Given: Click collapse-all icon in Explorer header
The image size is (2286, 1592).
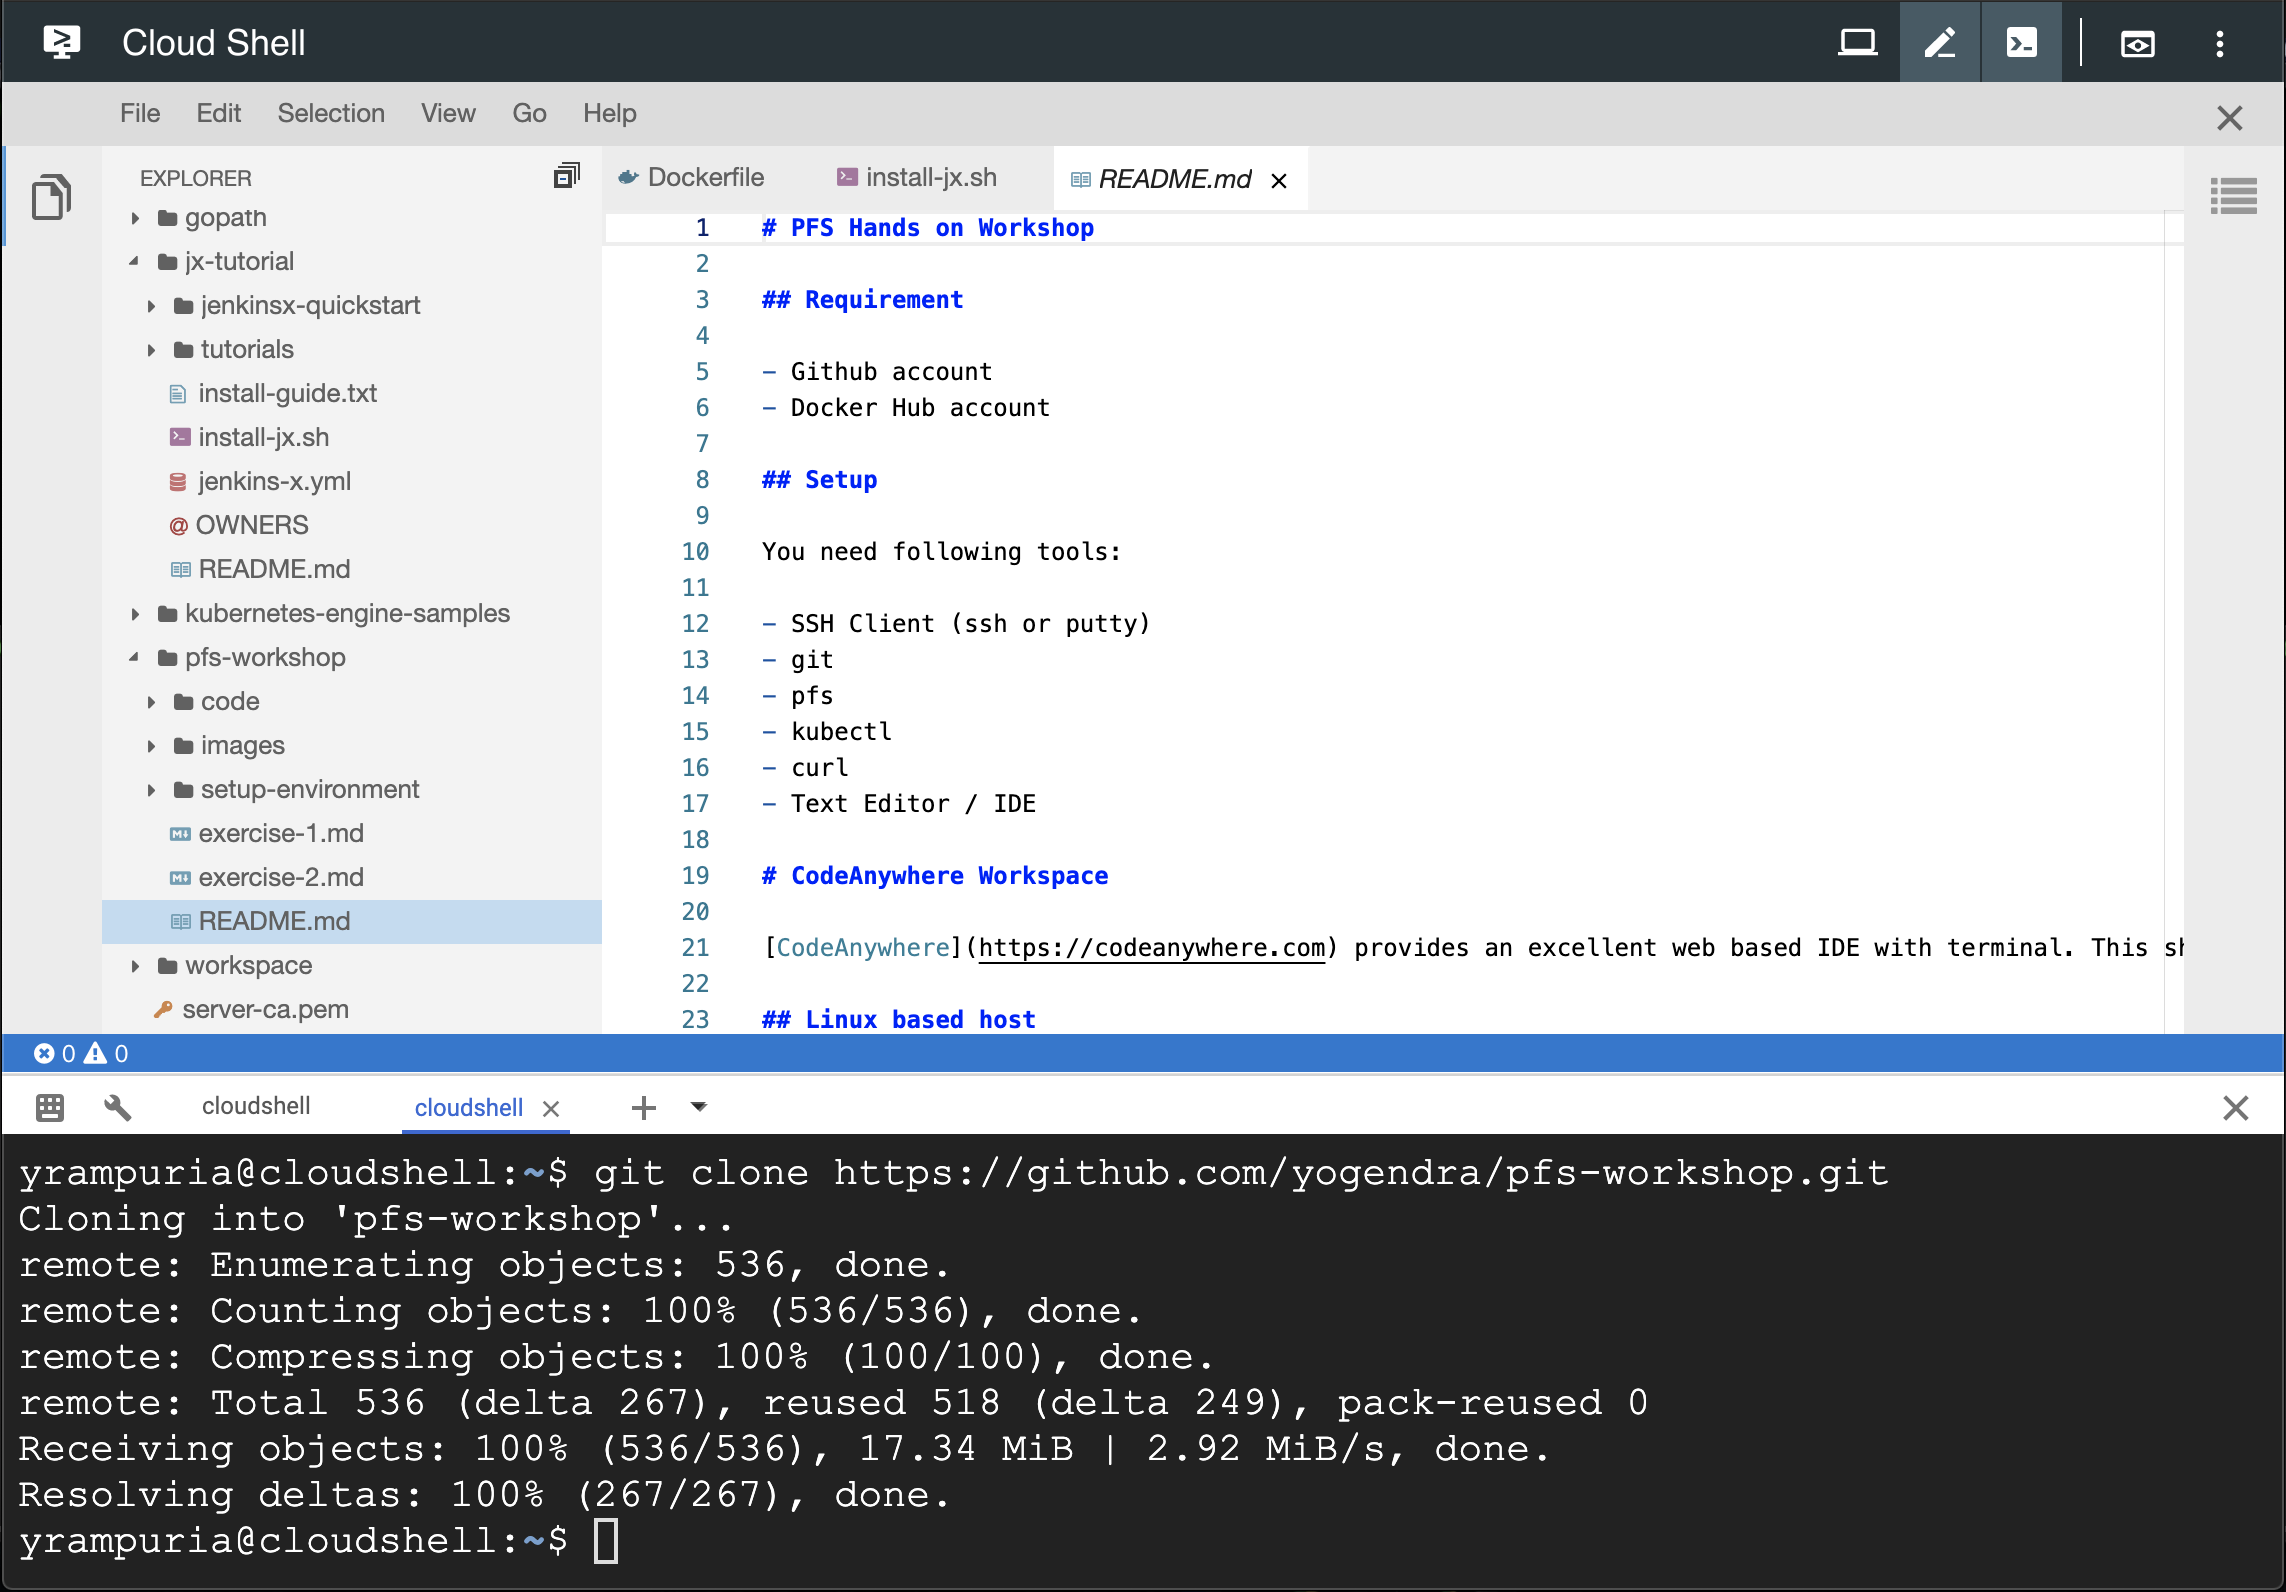Looking at the screenshot, I should click(566, 176).
